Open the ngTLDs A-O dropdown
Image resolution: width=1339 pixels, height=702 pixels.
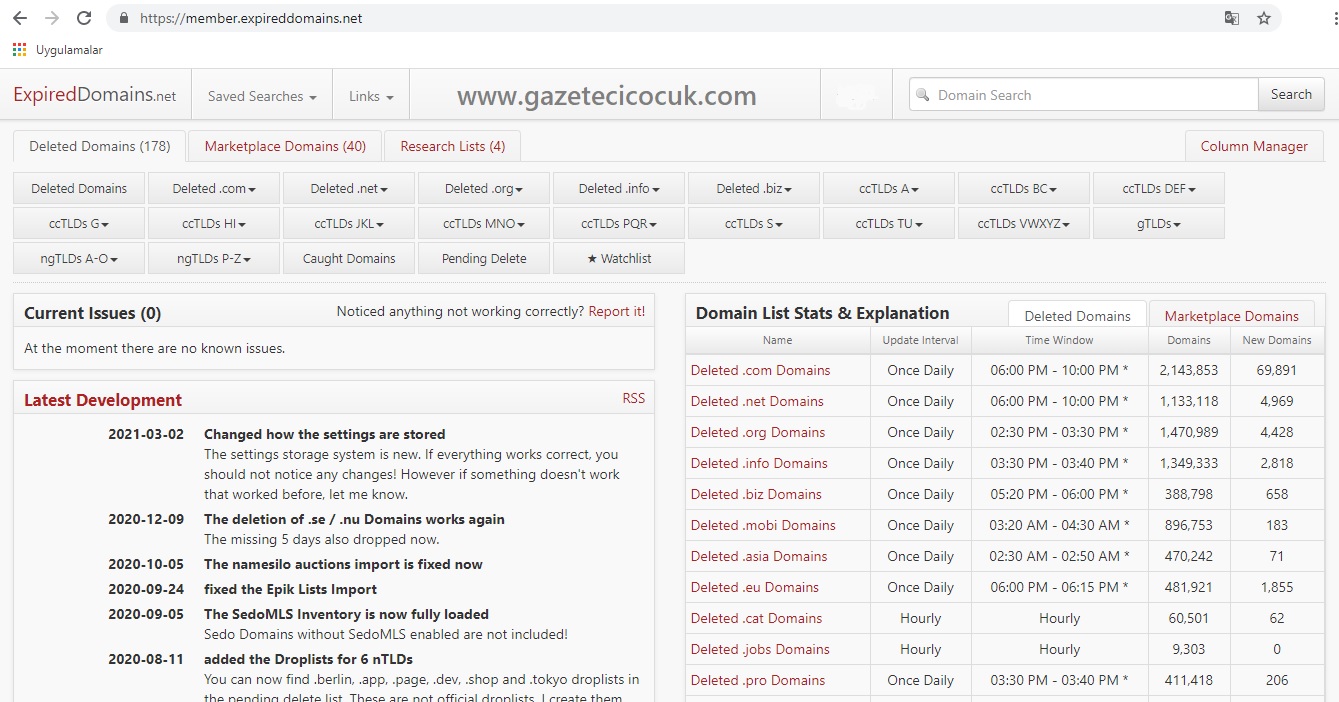click(x=79, y=258)
